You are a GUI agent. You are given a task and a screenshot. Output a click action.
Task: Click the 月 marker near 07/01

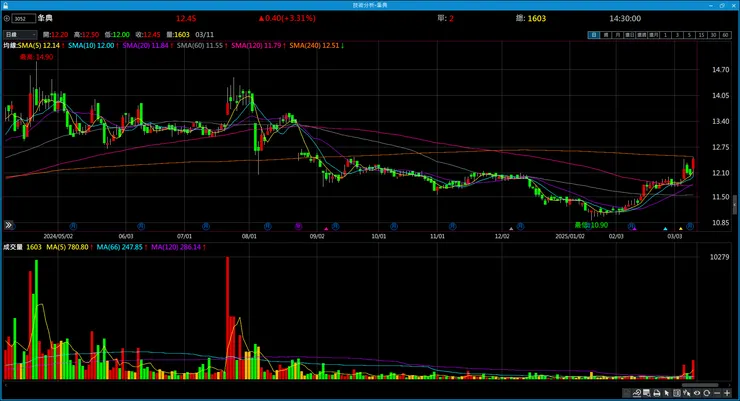tap(206, 226)
